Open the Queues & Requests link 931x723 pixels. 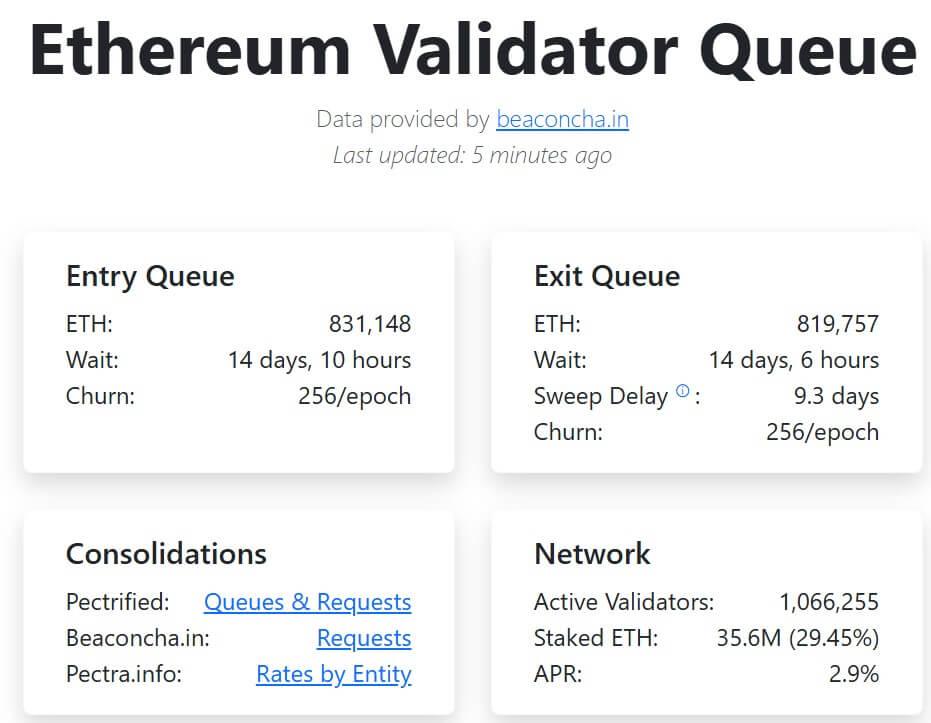(307, 602)
